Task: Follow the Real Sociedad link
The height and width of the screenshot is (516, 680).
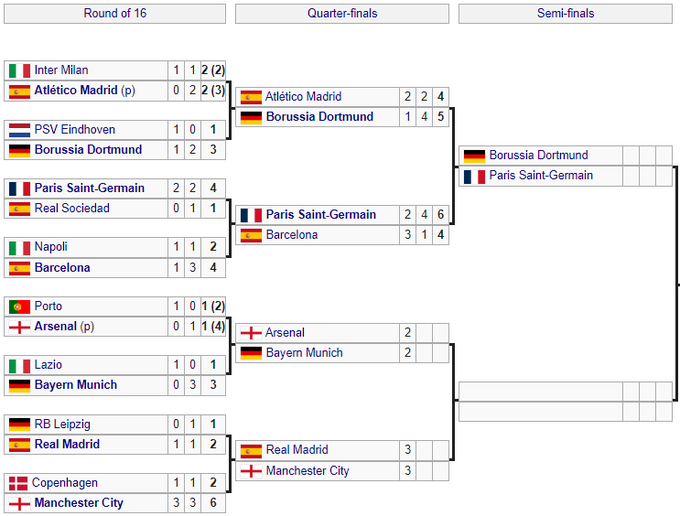Action: point(72,209)
